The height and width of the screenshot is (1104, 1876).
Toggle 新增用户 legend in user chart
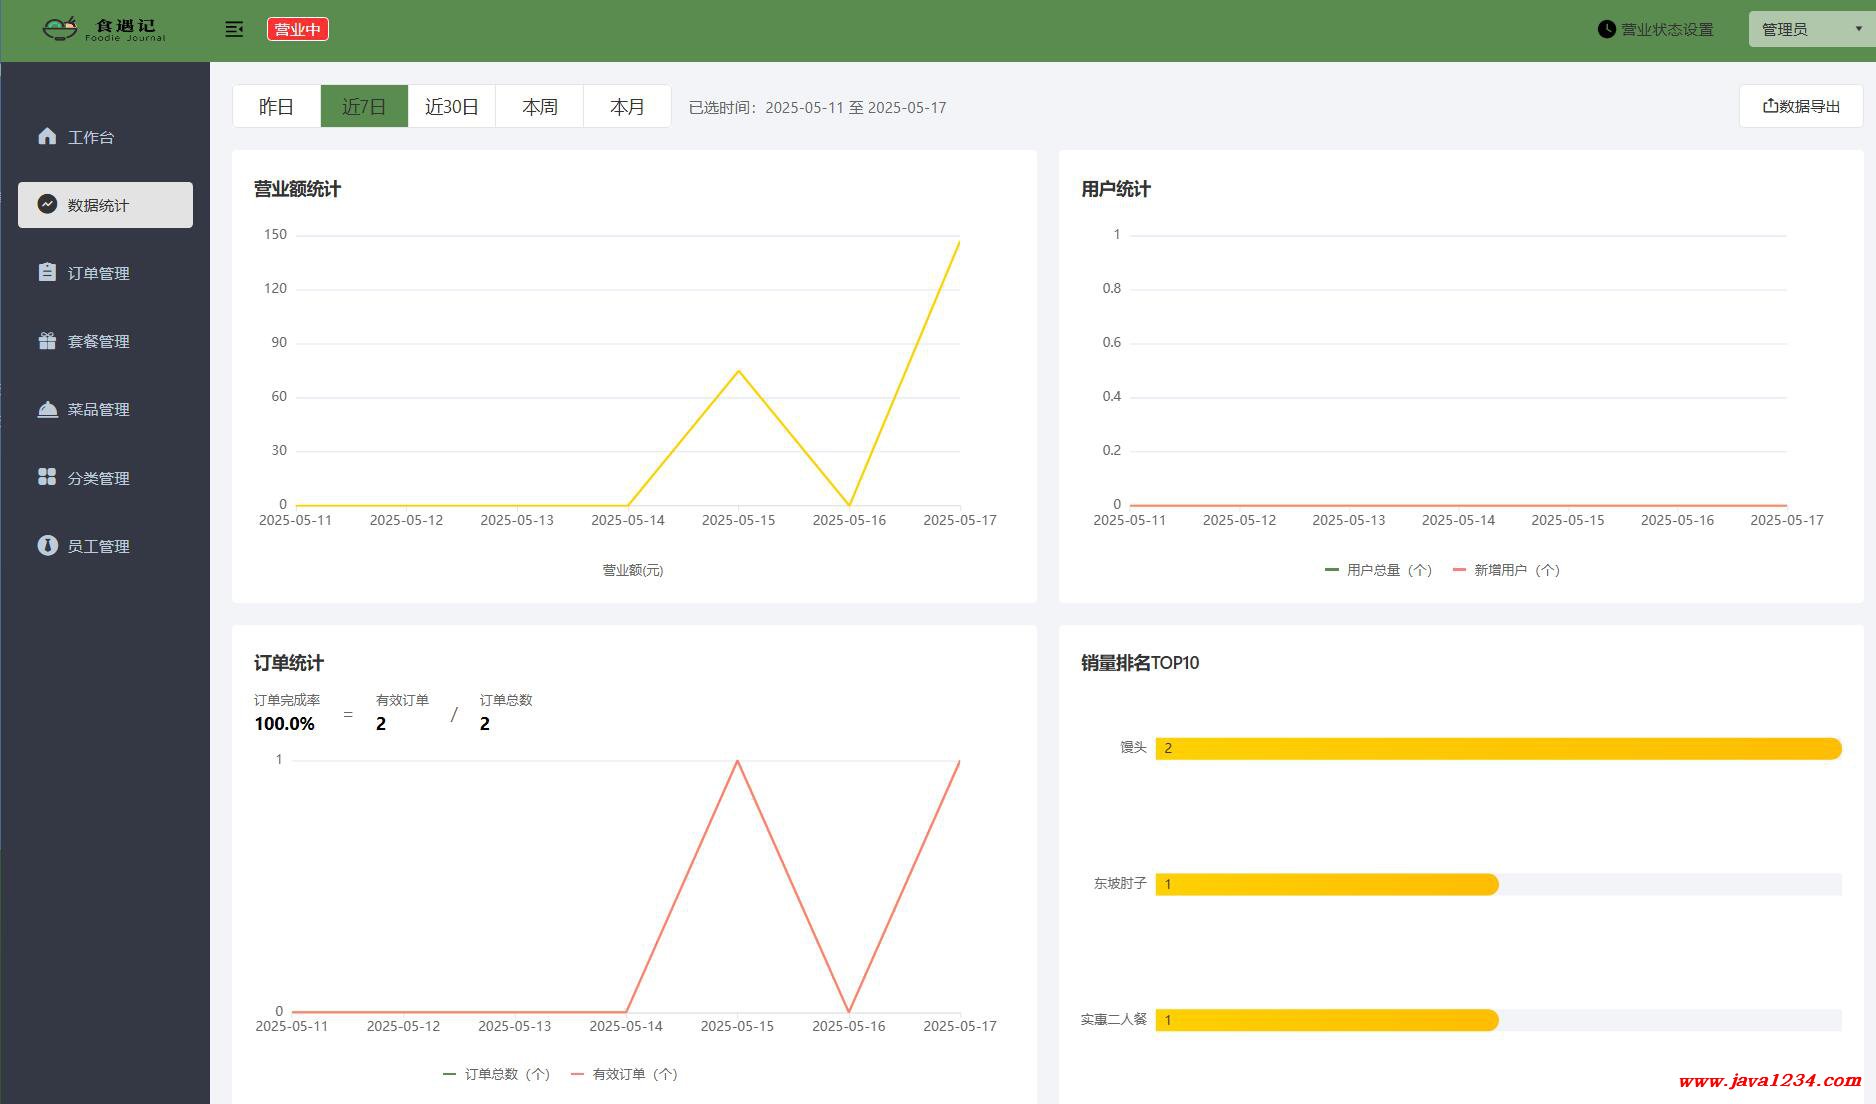click(1506, 570)
